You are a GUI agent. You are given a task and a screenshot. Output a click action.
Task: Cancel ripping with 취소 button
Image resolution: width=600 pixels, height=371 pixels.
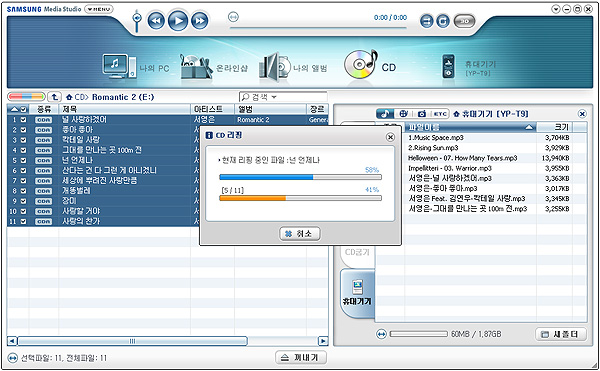300,233
